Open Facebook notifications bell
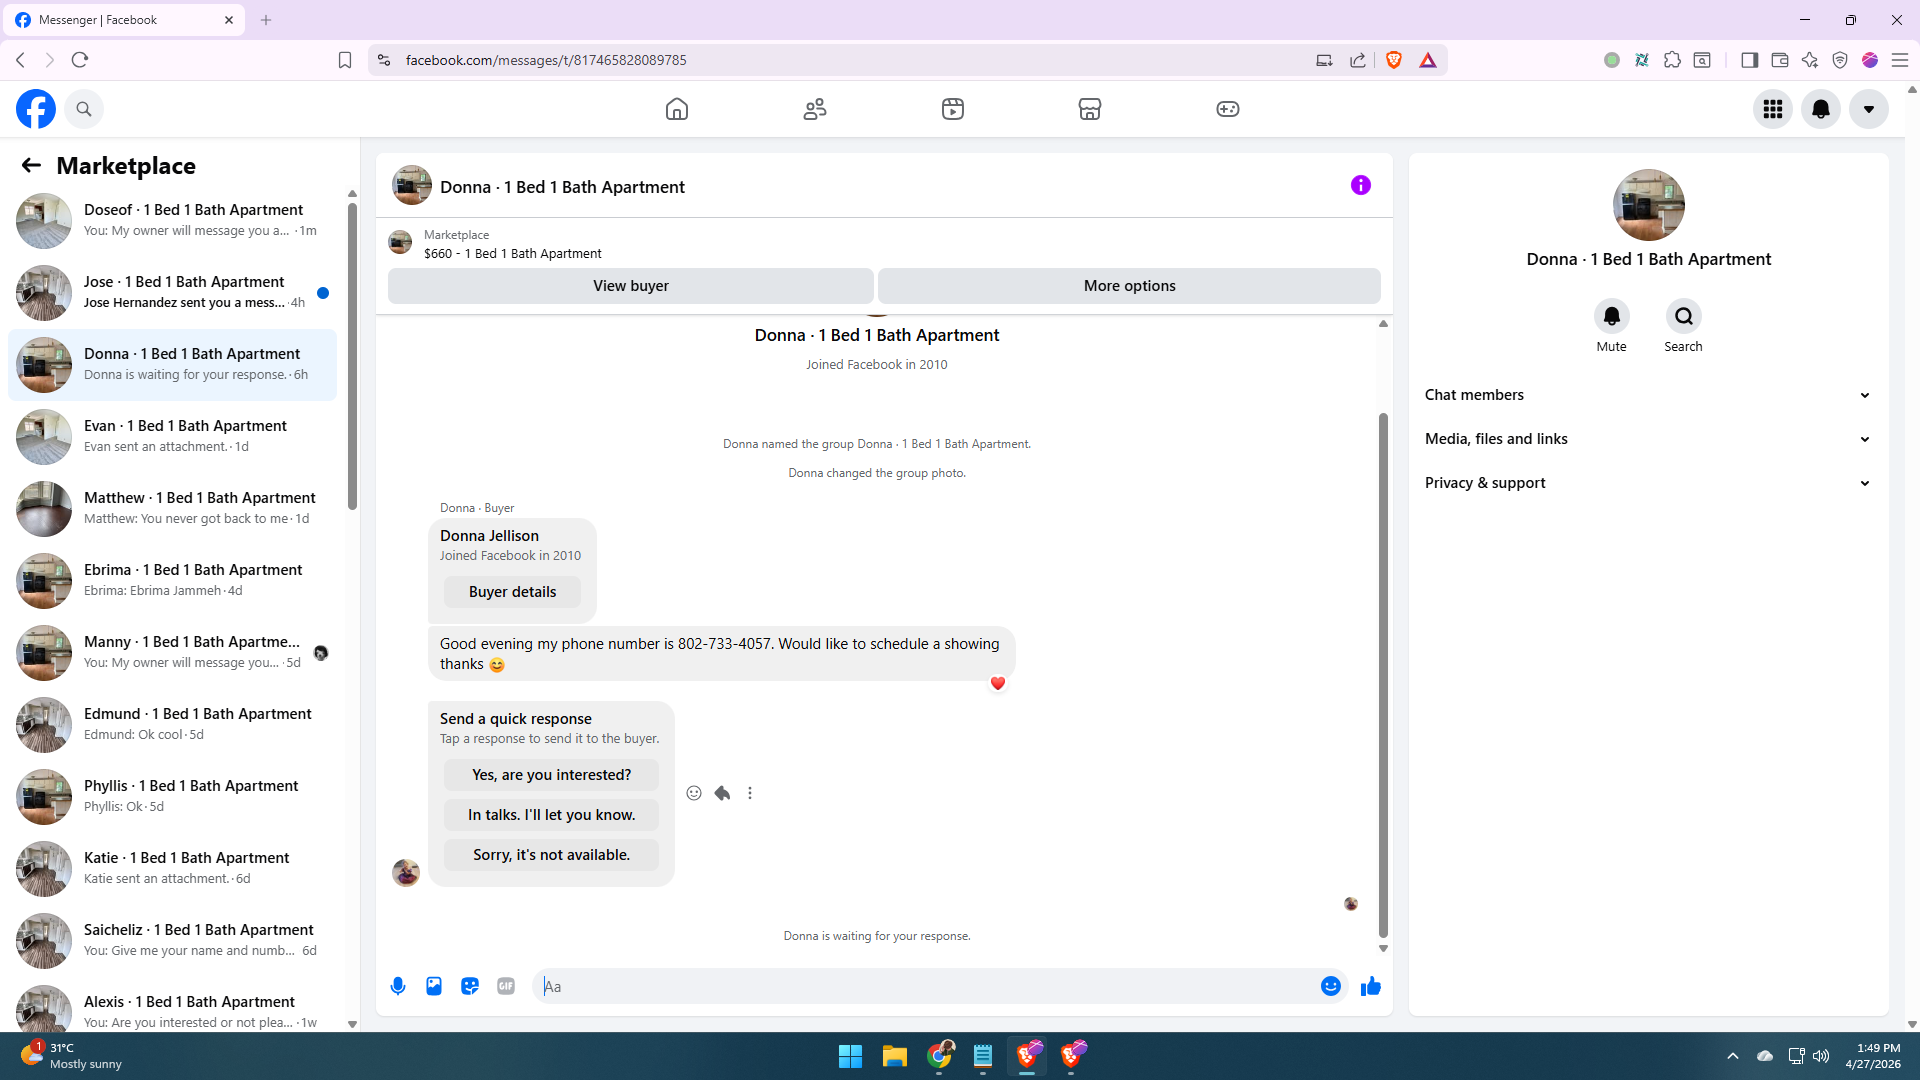 click(1821, 109)
